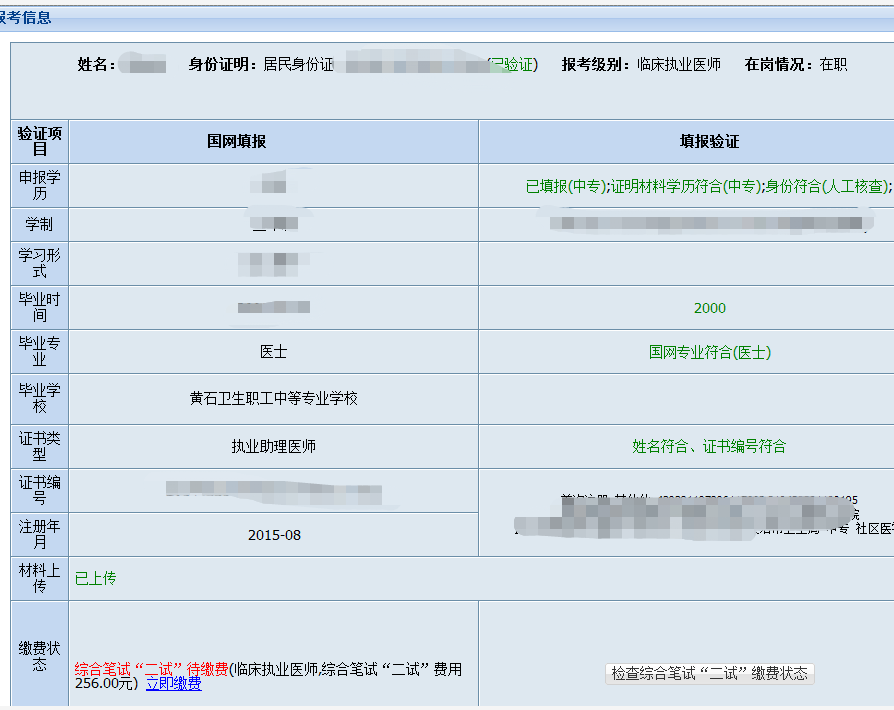The image size is (894, 710).
Task: Select the 学习形式 row label
Action: tap(39, 264)
